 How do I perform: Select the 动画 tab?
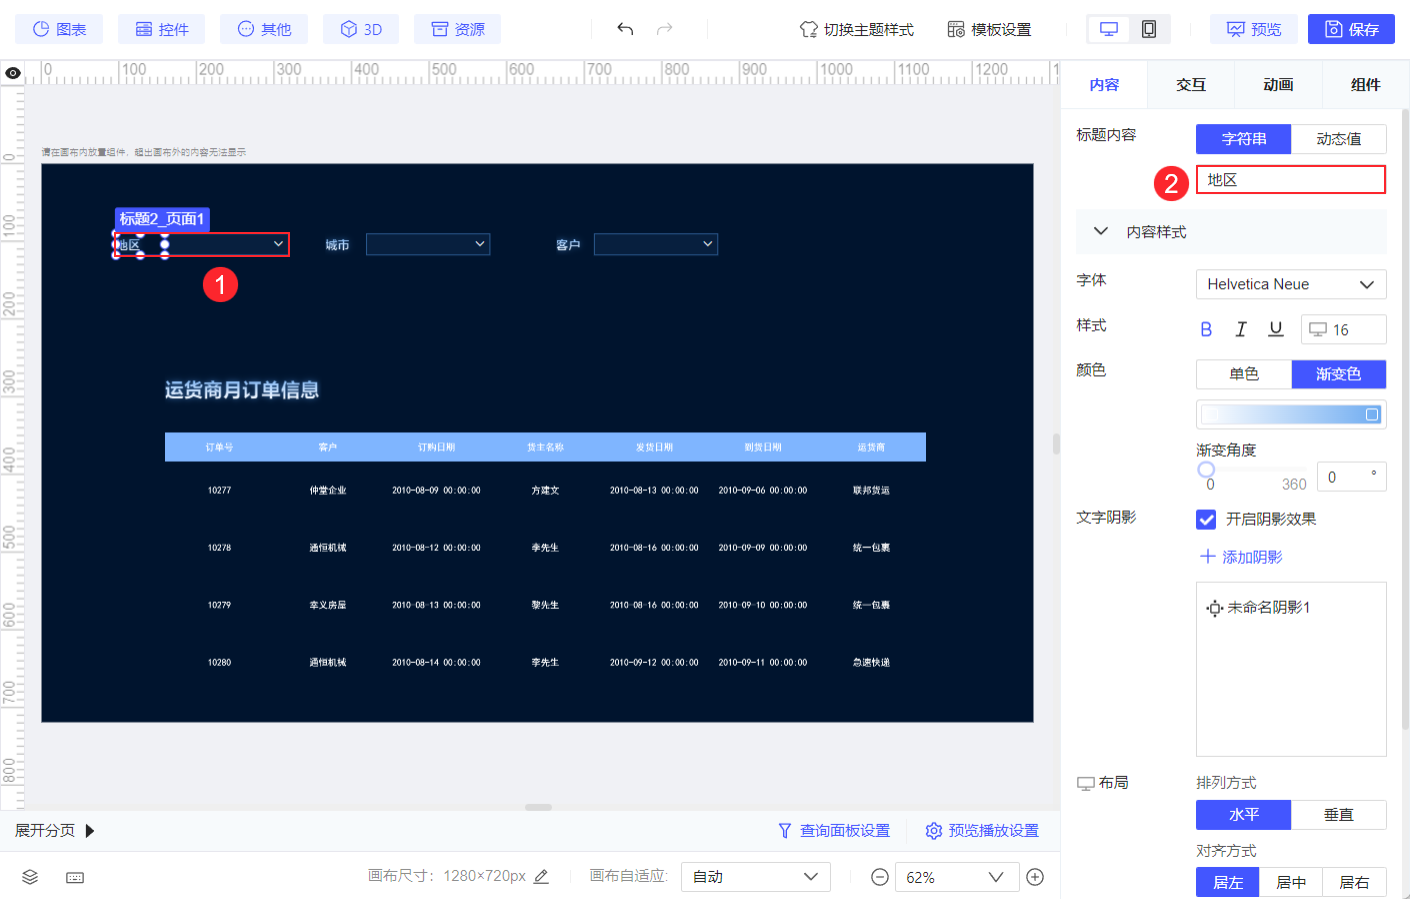pos(1278,85)
